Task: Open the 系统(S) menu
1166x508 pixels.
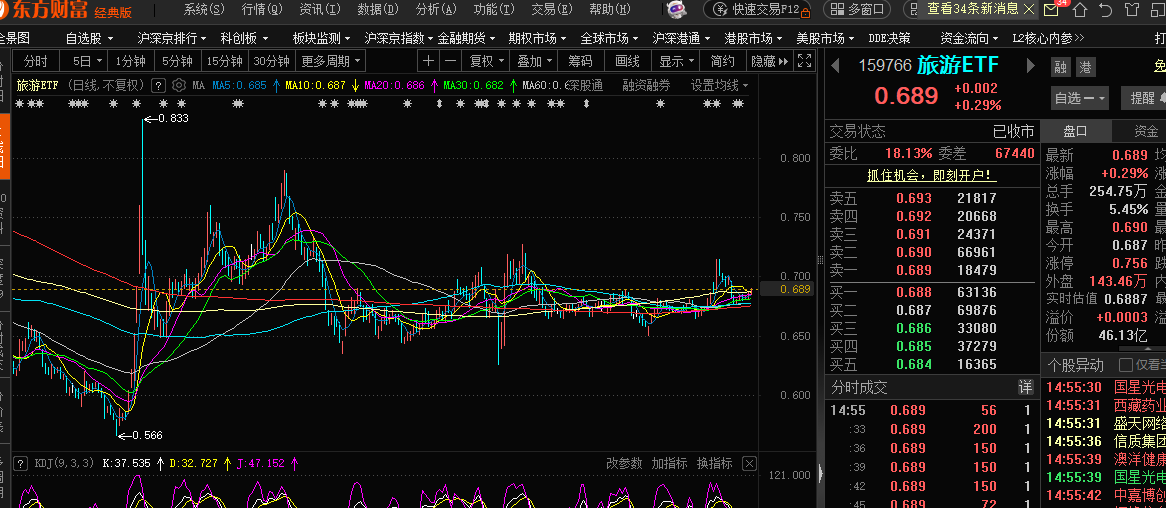Action: tap(204, 10)
